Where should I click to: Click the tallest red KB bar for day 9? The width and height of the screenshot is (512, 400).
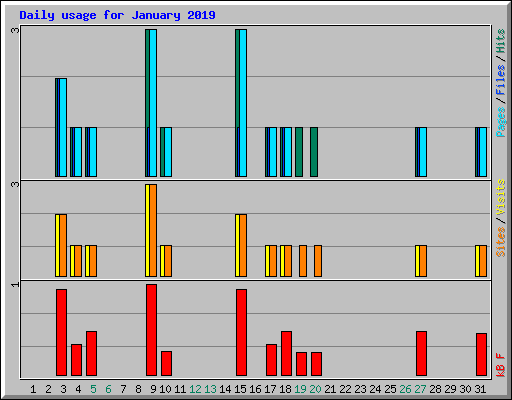[151, 330]
